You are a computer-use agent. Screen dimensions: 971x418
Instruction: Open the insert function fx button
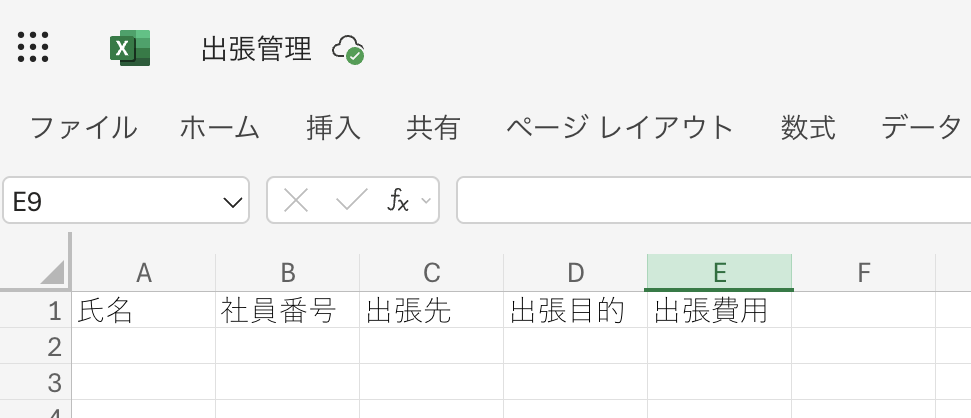click(398, 201)
